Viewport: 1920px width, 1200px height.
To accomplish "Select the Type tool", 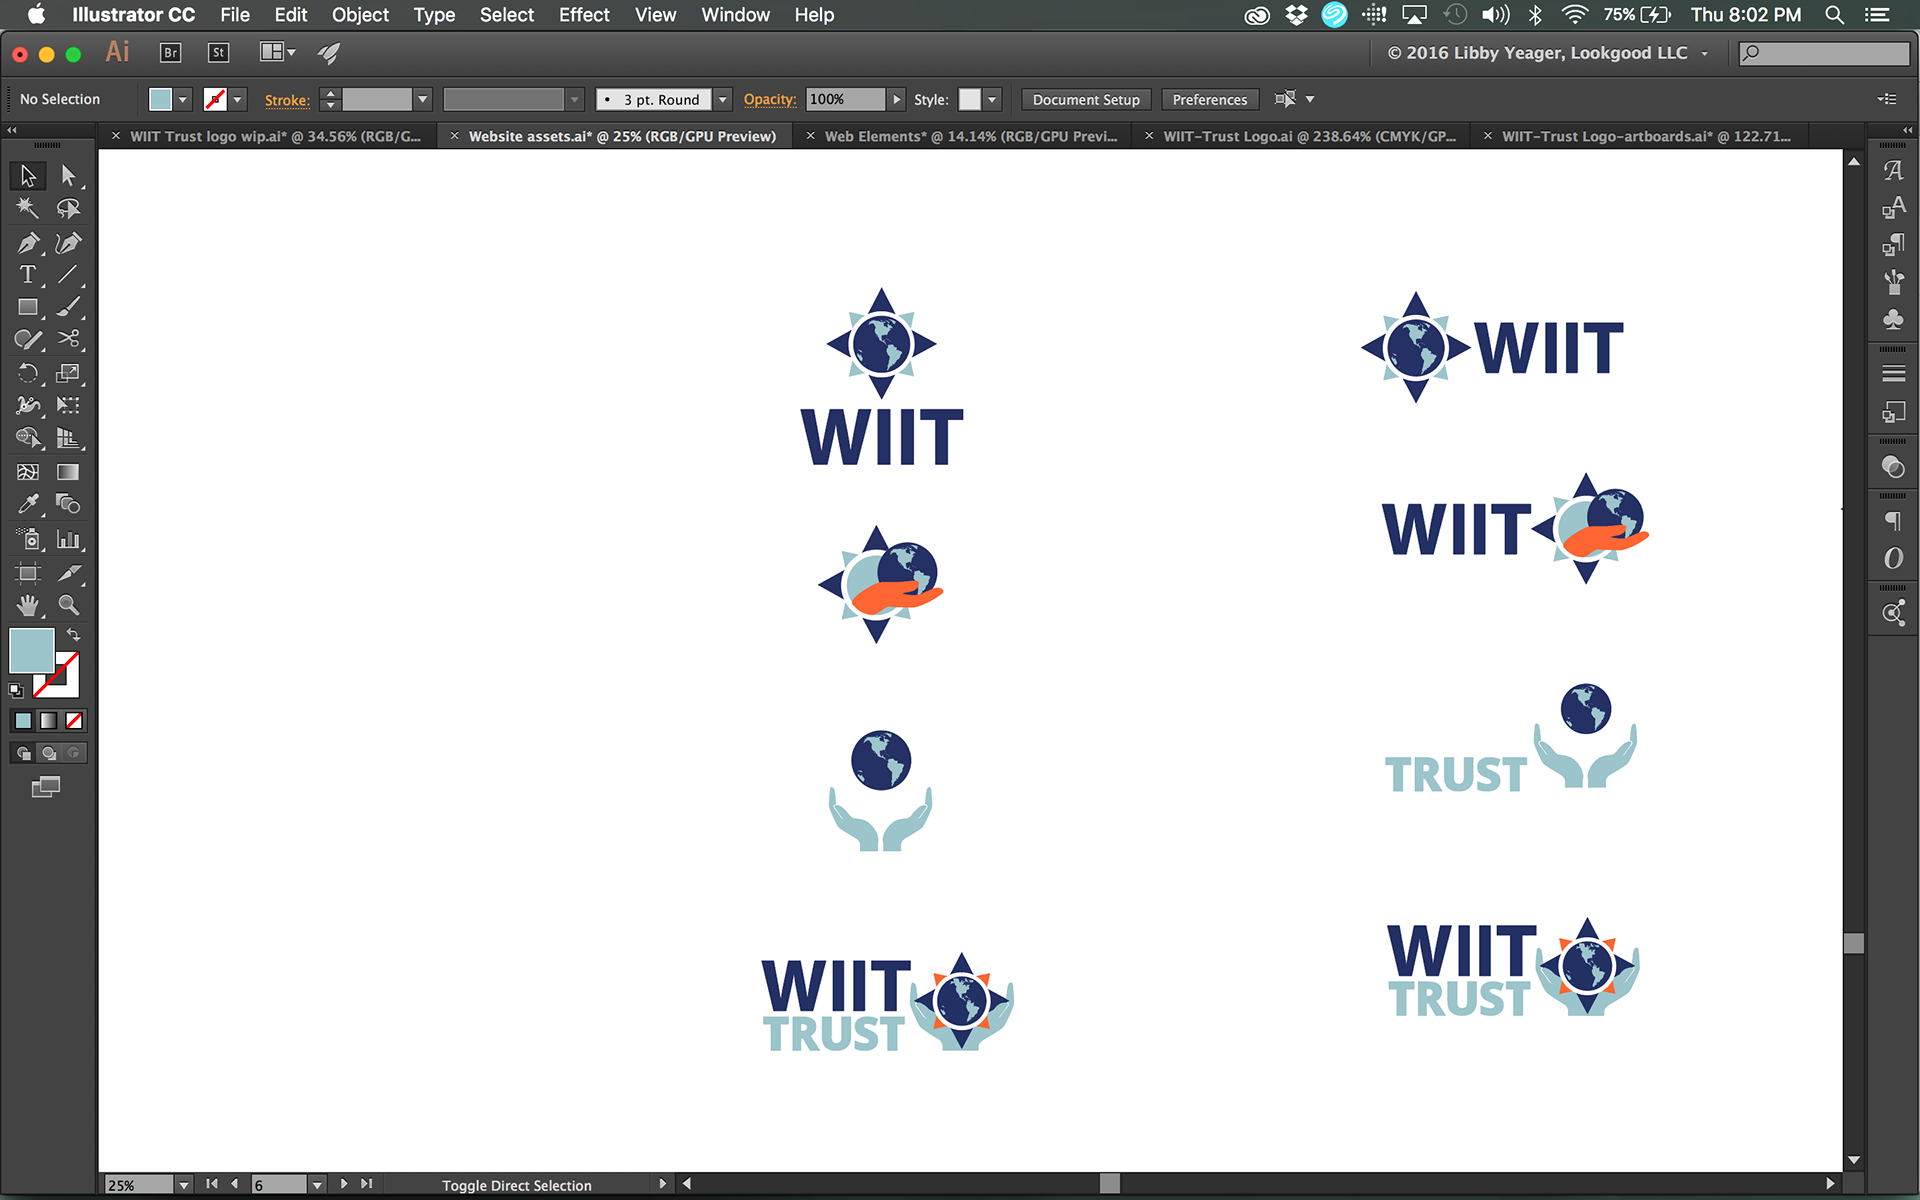I will pos(28,275).
